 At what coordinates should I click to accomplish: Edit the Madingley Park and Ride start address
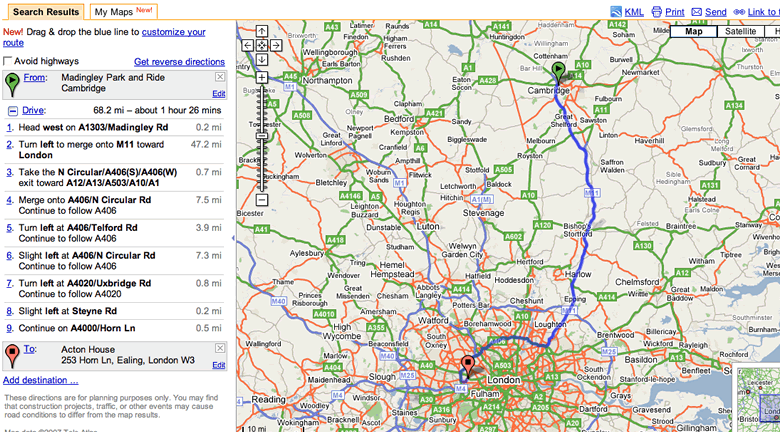coord(218,94)
